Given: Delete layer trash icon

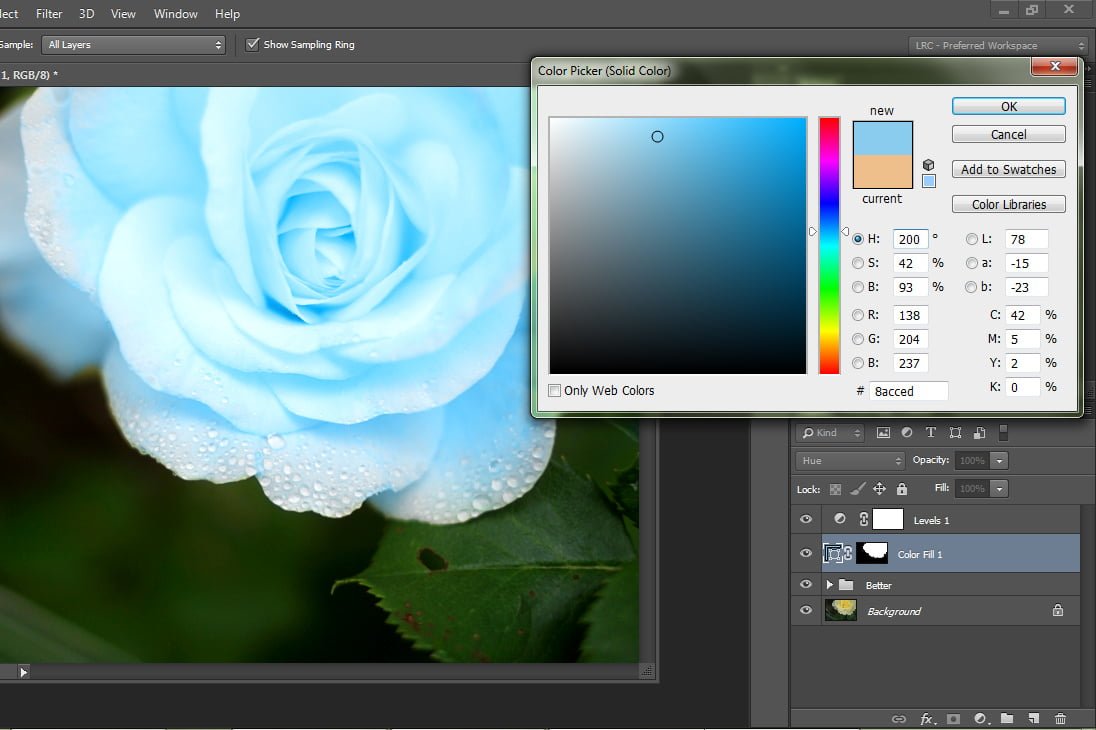Looking at the screenshot, I should pos(1060,718).
